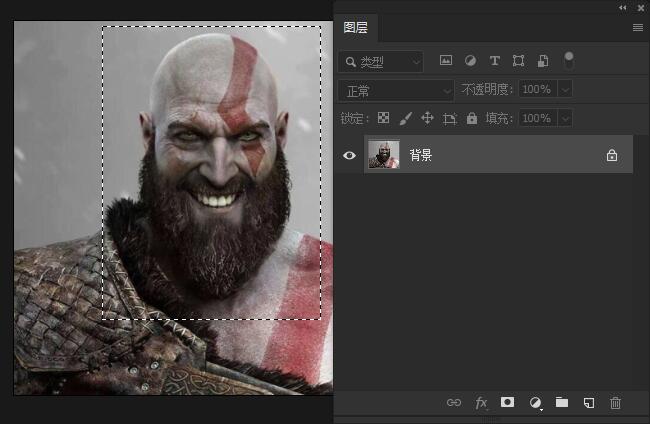Expand the opacity (不透明度) slider arrow
The width and height of the screenshot is (650, 424).
tap(565, 90)
